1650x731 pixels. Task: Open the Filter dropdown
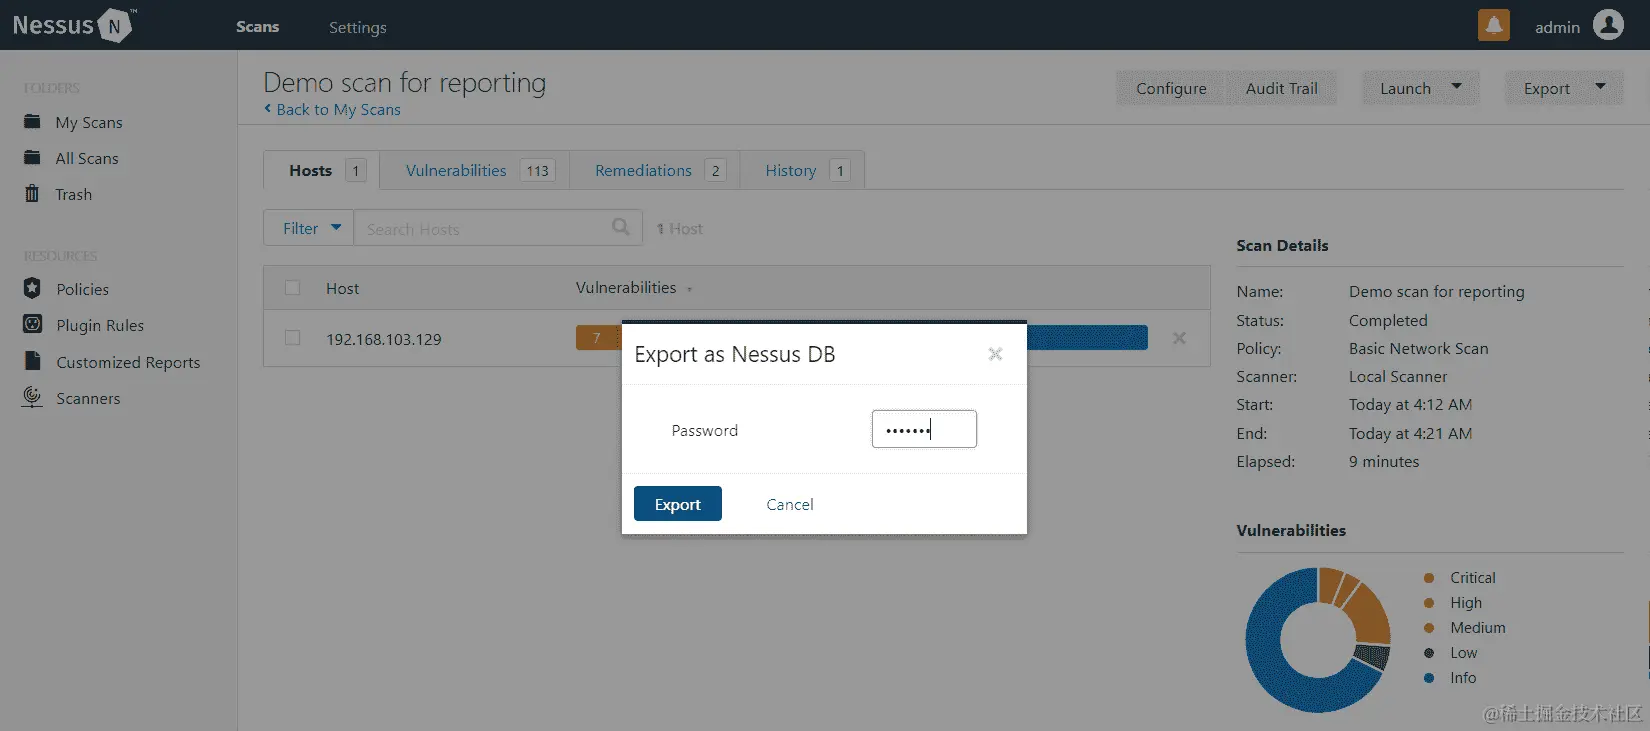(309, 228)
